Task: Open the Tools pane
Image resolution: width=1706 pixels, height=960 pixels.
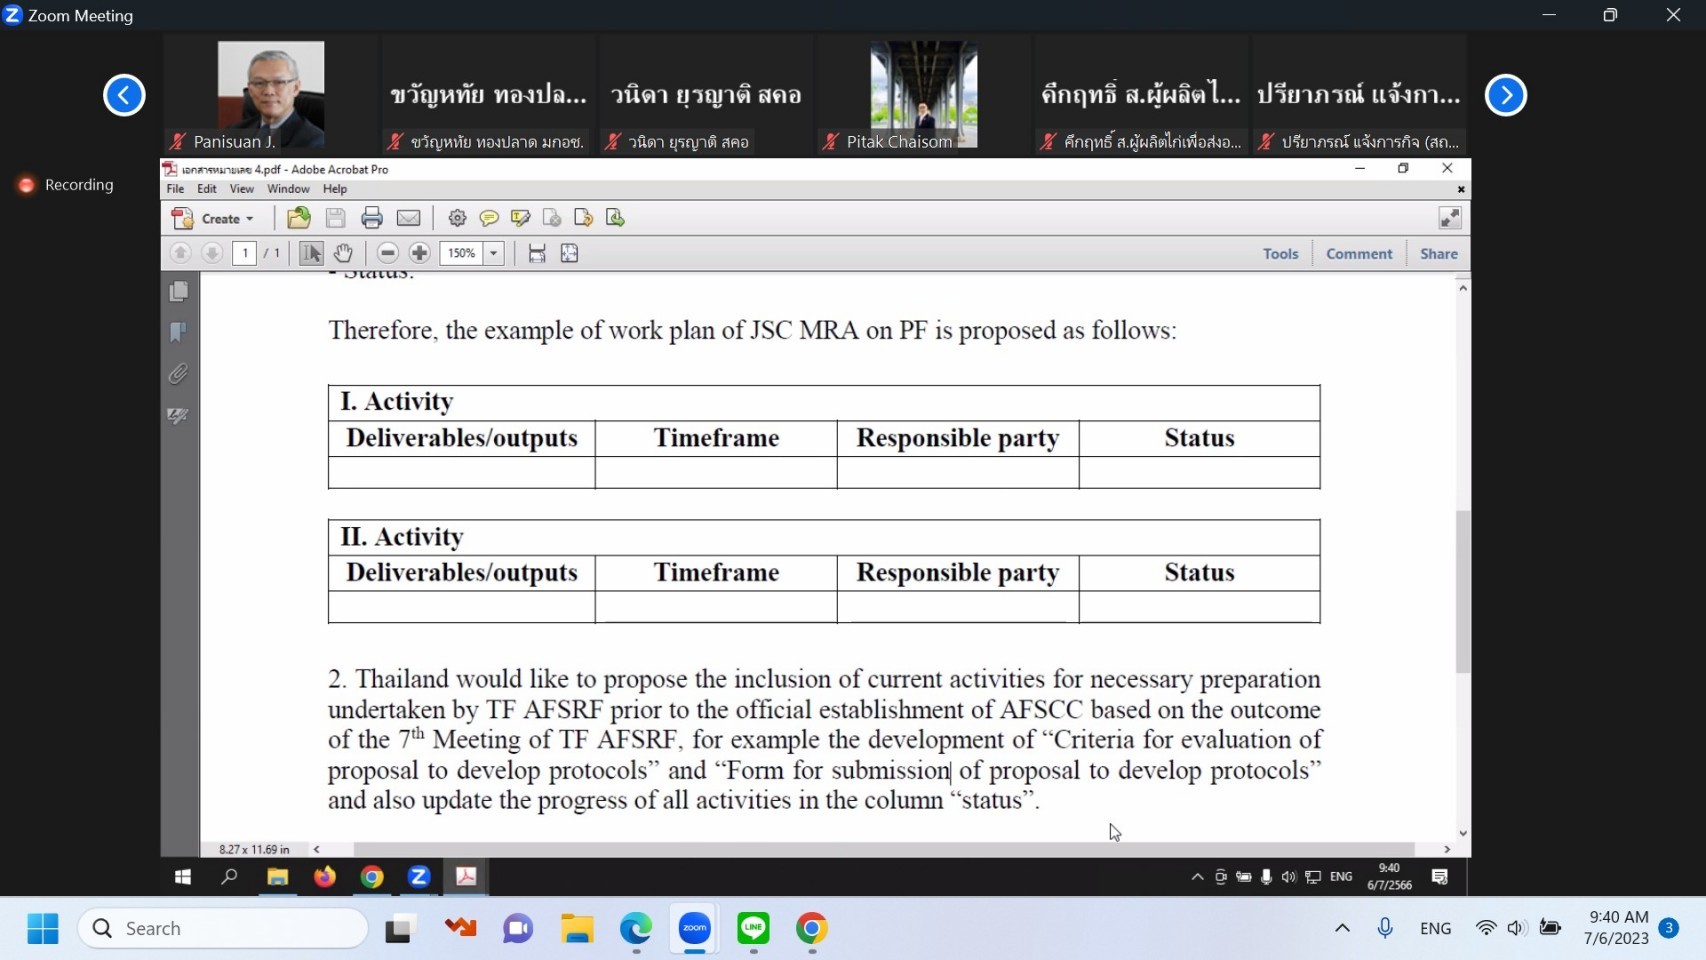Action: (x=1280, y=254)
